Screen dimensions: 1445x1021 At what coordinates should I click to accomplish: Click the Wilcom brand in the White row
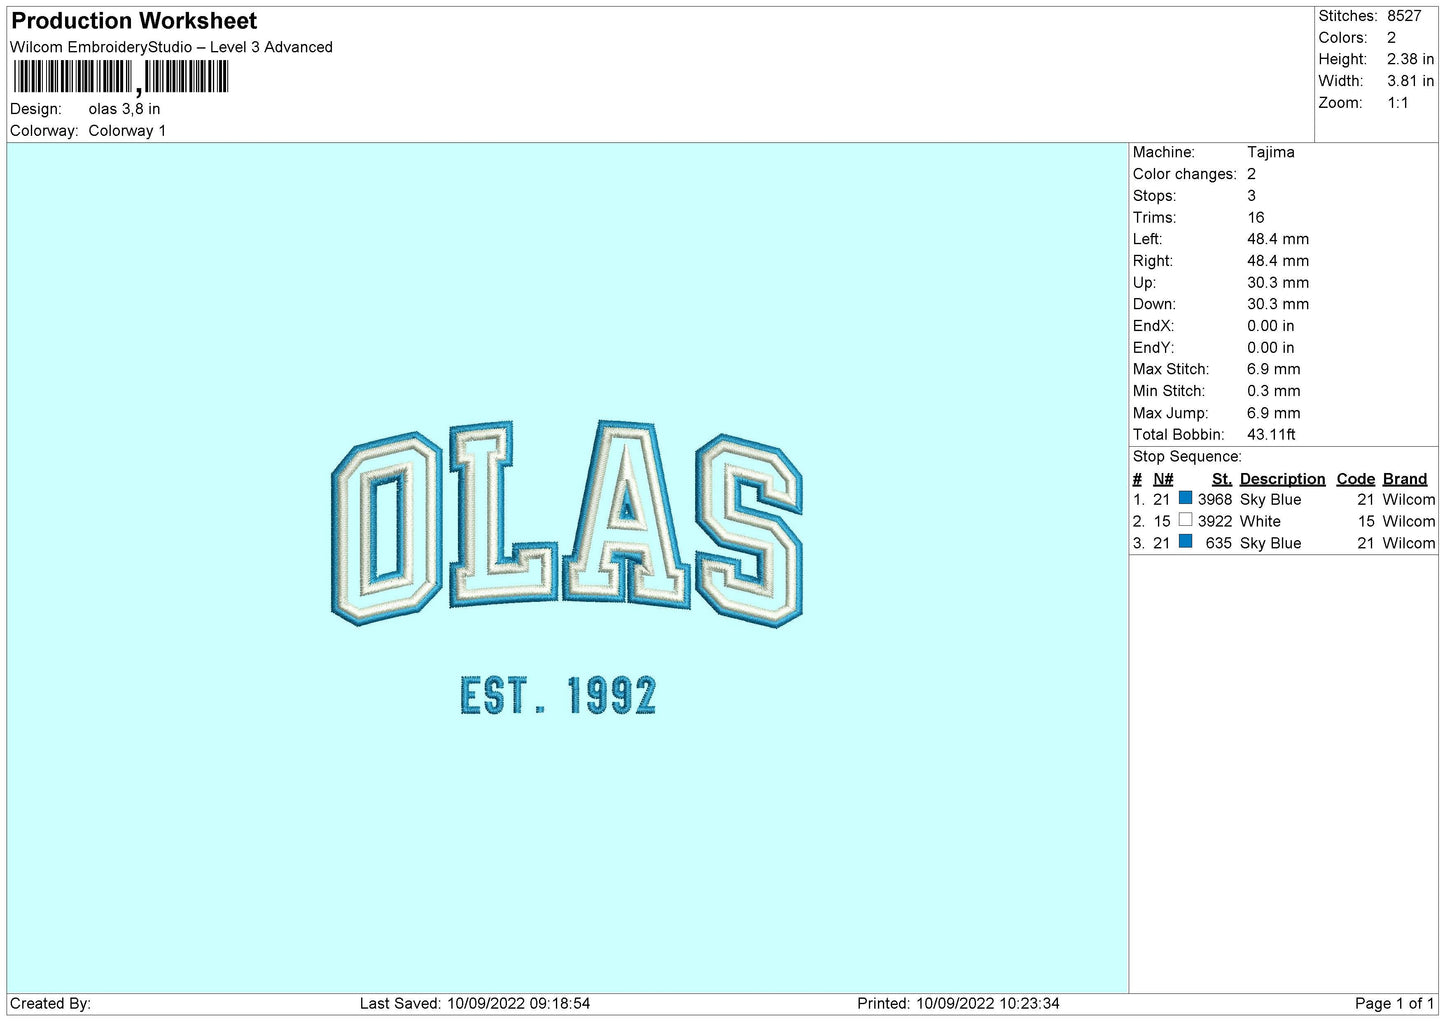pyautogui.click(x=1409, y=522)
